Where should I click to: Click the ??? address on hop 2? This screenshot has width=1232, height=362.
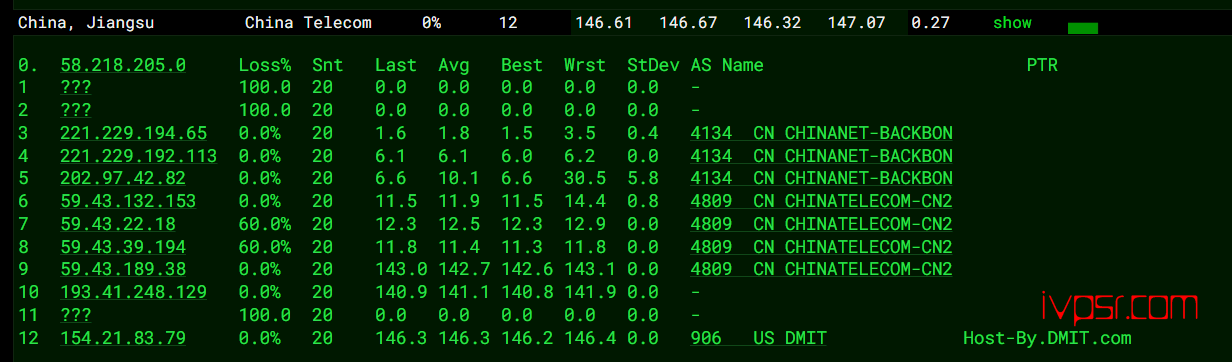pyautogui.click(x=76, y=110)
